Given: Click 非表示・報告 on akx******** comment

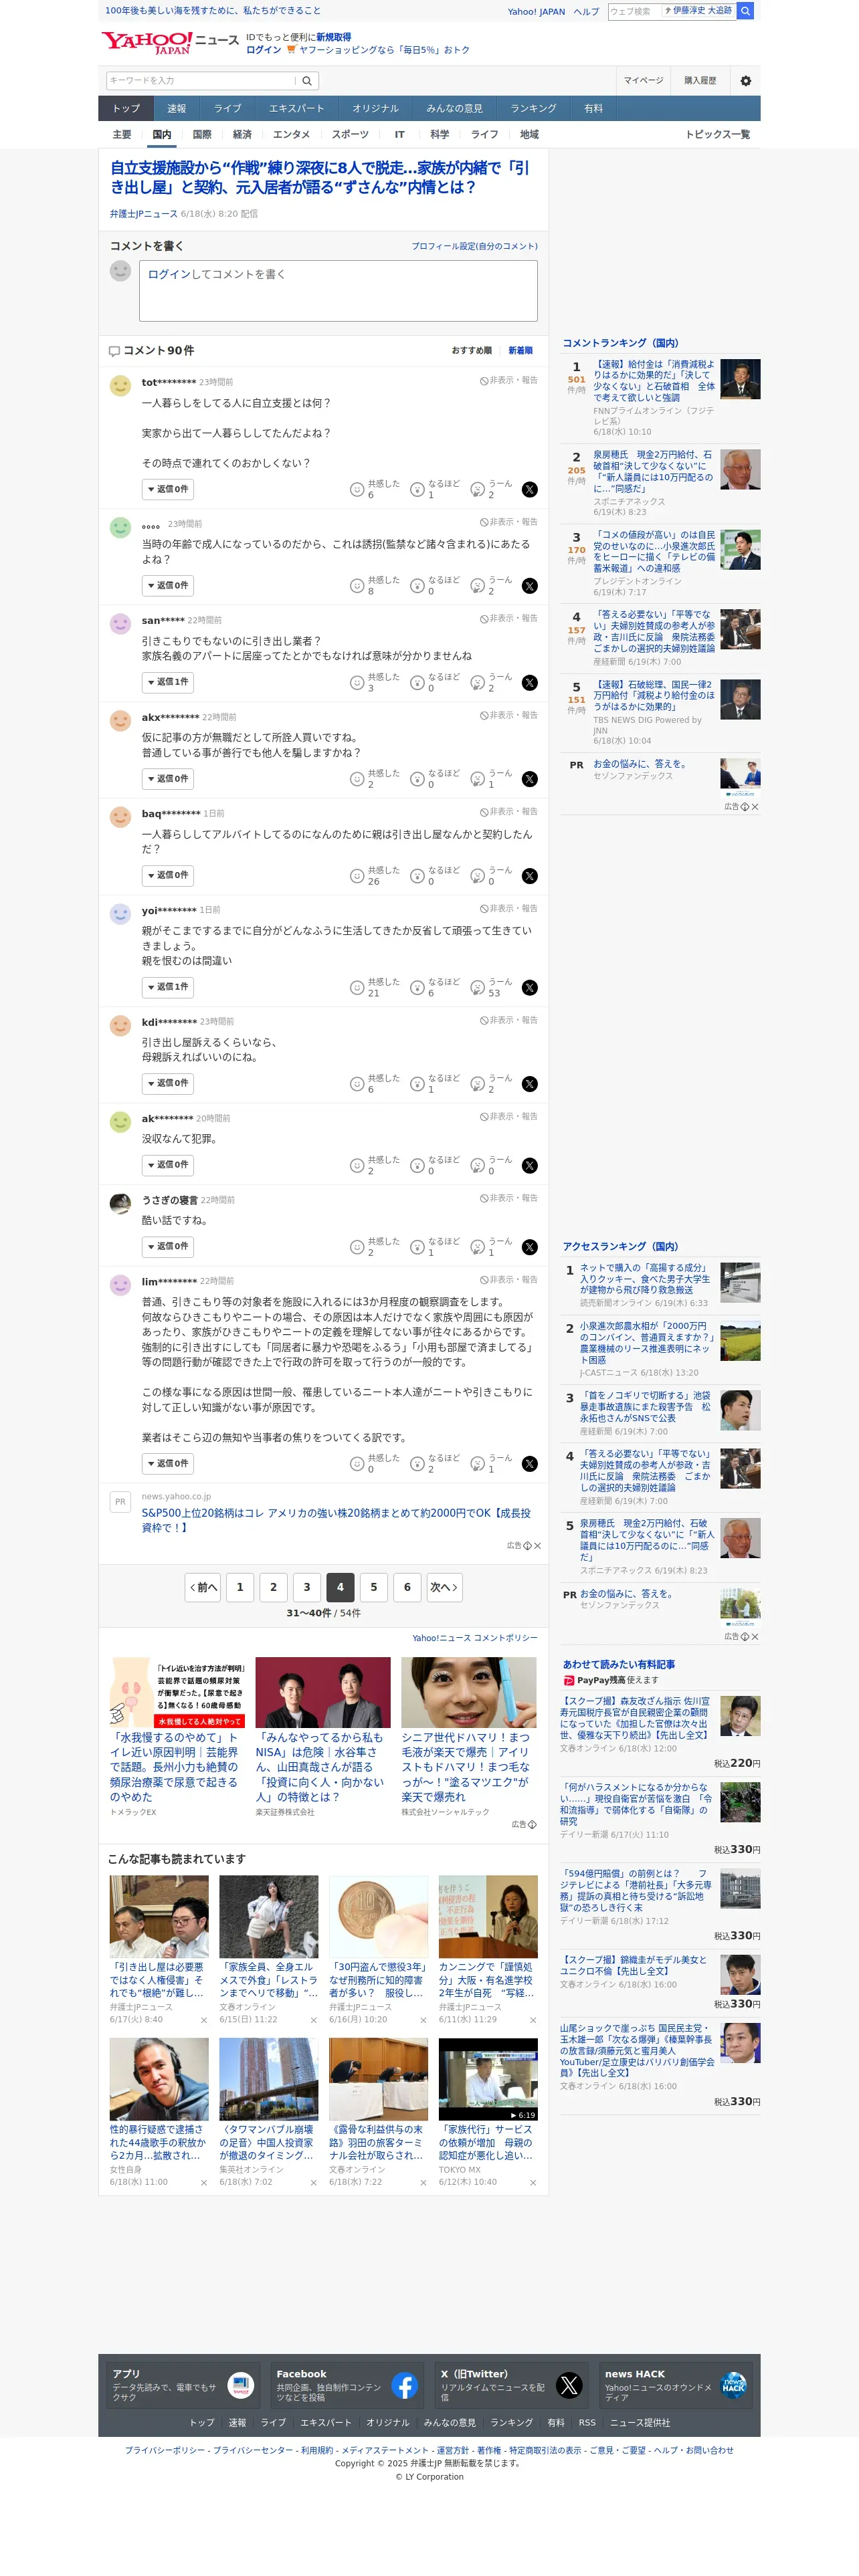Looking at the screenshot, I should [508, 716].
